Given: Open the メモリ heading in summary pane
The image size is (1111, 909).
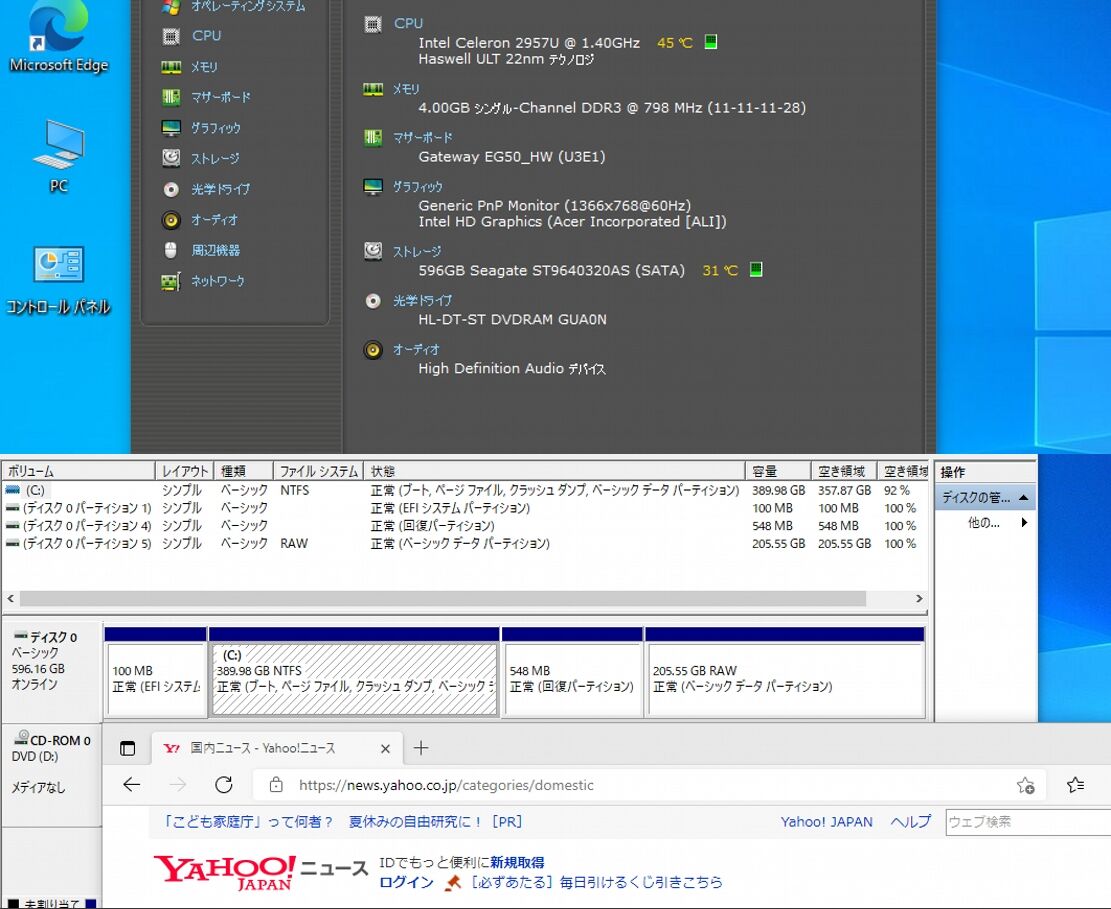Looking at the screenshot, I should click(406, 89).
